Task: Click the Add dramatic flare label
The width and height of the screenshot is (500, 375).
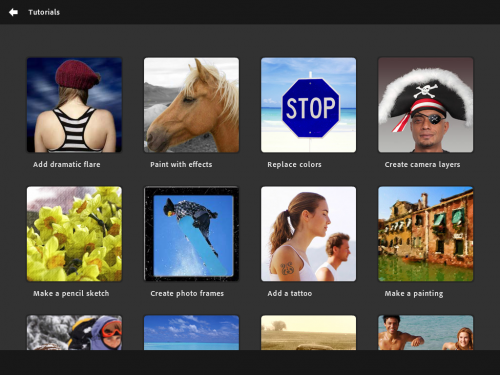Action: [67, 164]
